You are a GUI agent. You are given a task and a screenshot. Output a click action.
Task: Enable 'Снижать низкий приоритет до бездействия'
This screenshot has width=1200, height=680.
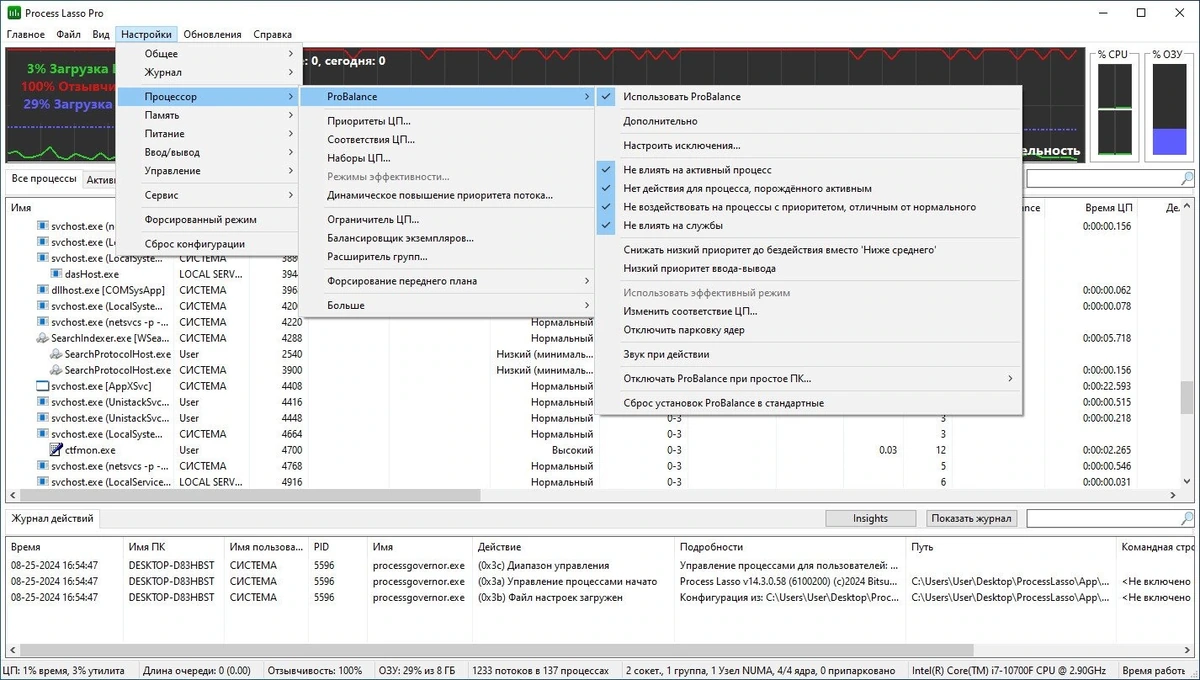tap(808, 250)
